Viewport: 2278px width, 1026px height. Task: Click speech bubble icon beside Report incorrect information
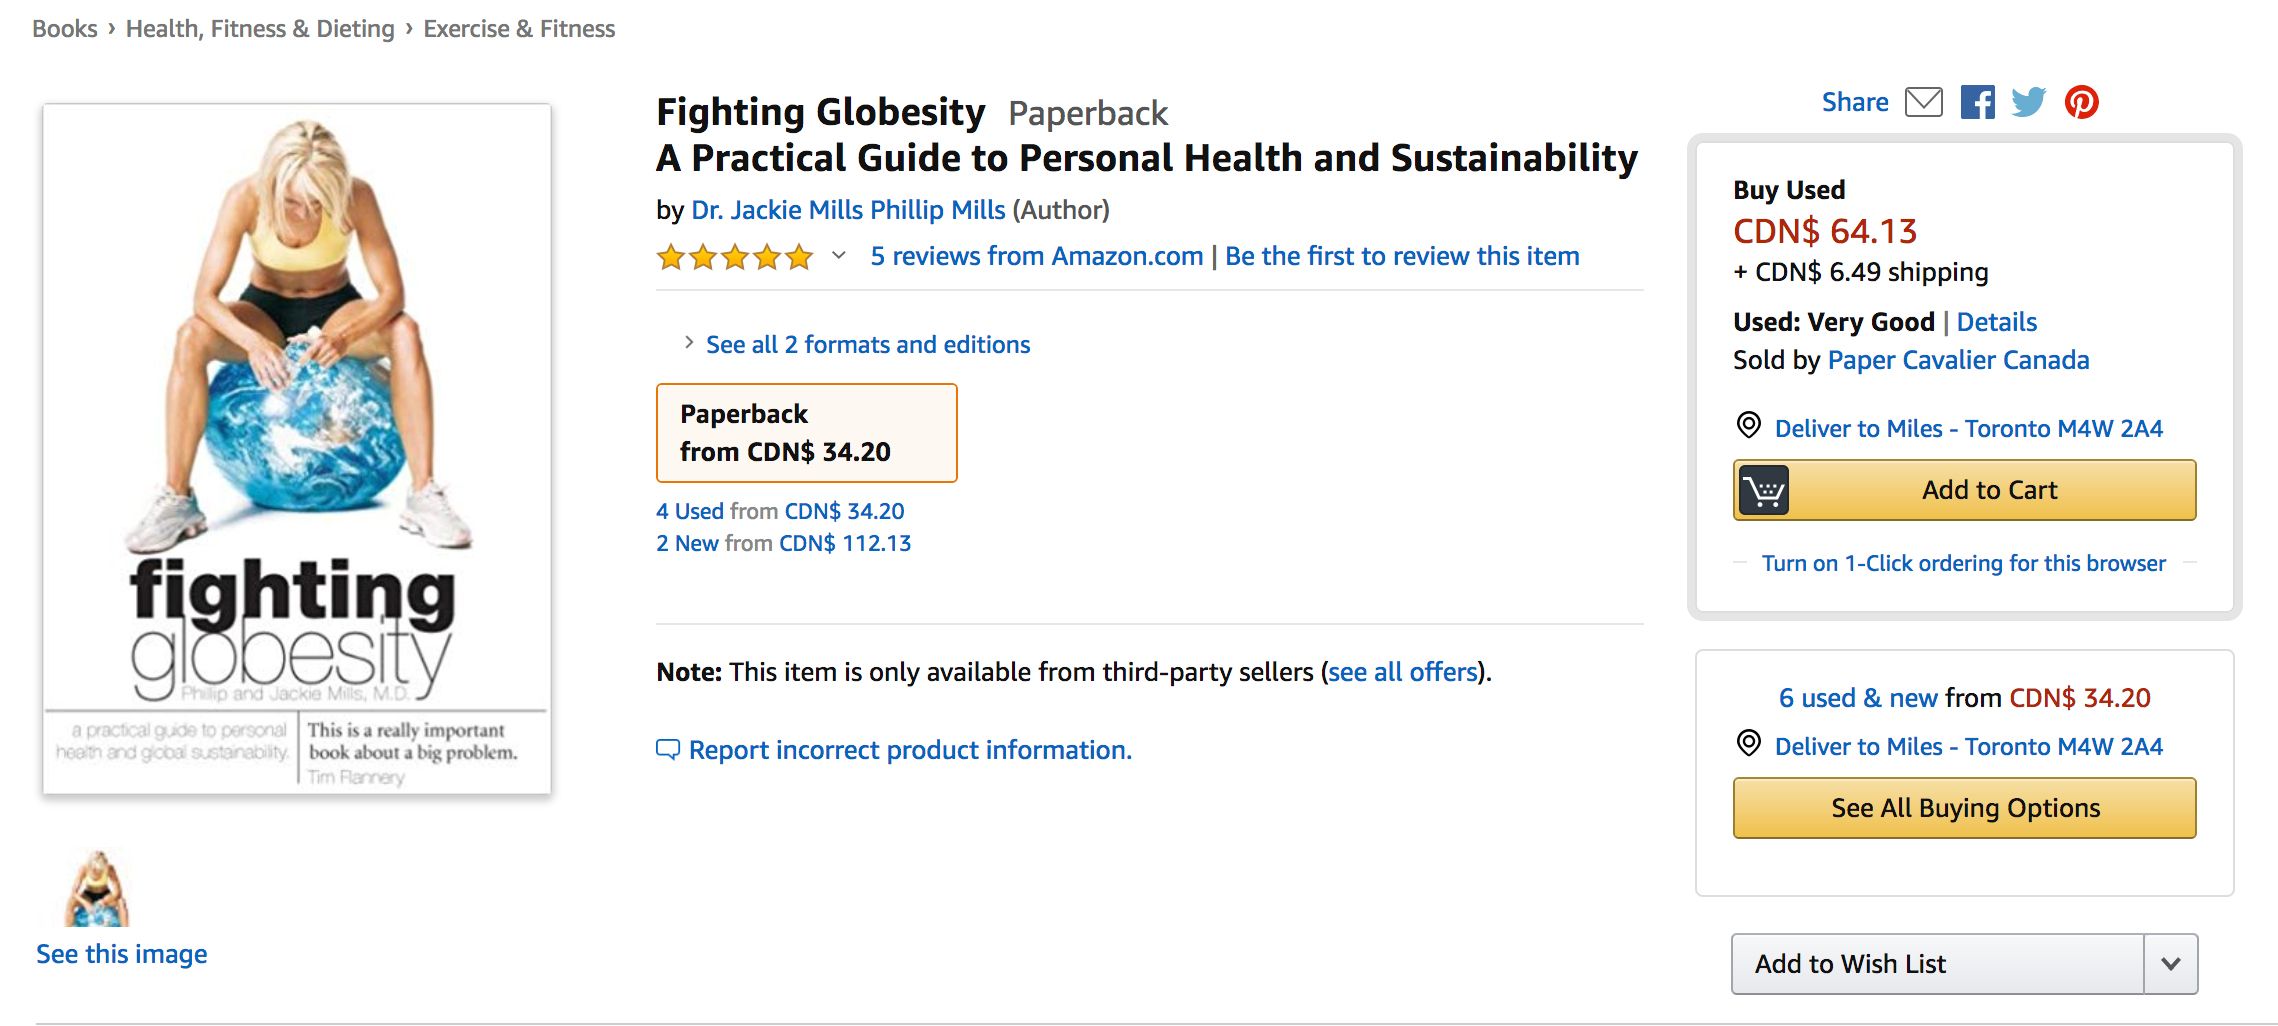coord(667,749)
